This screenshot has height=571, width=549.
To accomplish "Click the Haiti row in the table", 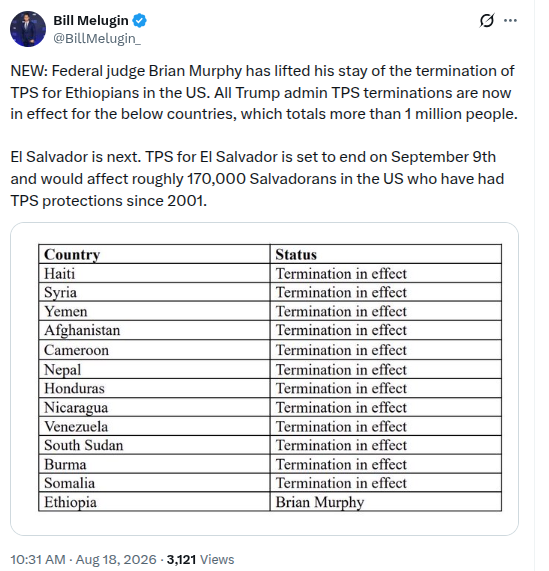I will [x=270, y=273].
